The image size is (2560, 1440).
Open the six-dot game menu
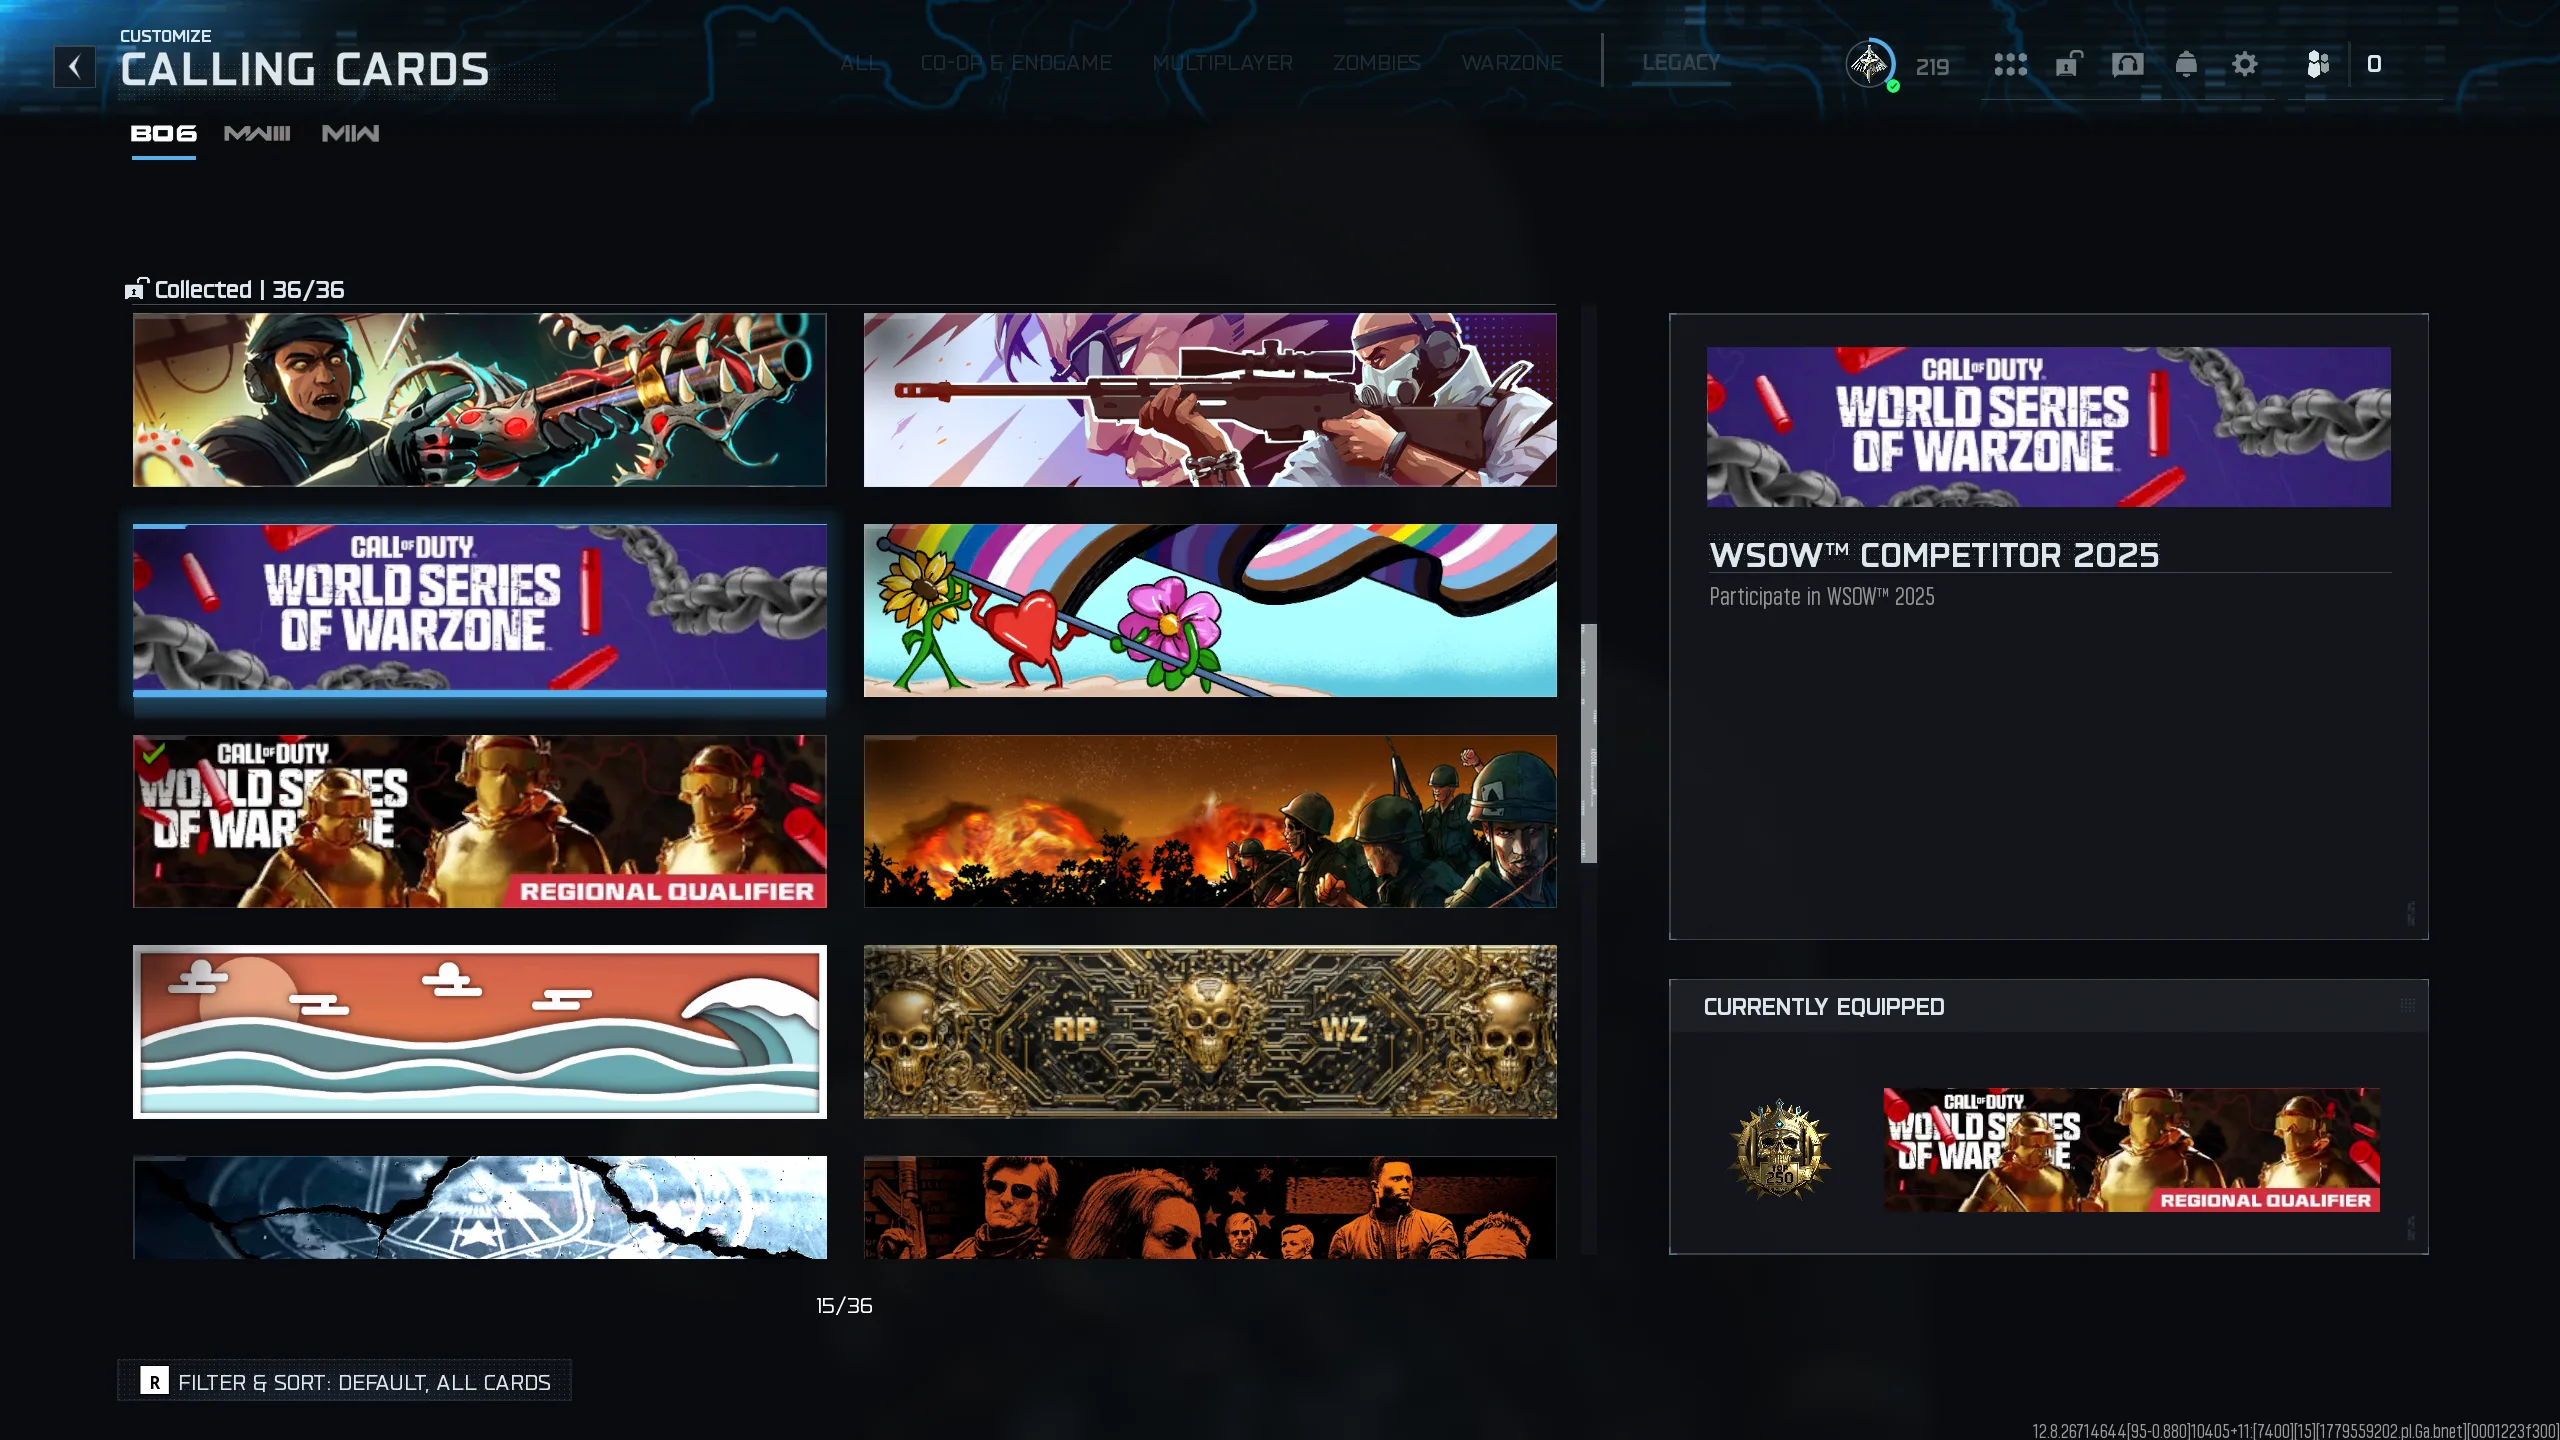(2010, 65)
